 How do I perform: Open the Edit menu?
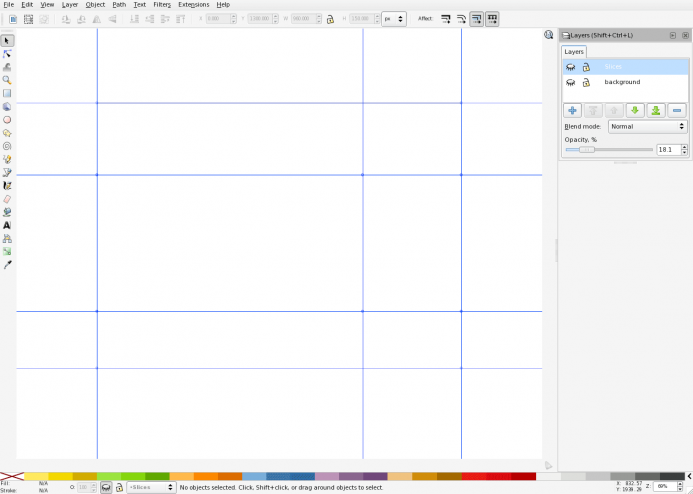click(27, 4)
